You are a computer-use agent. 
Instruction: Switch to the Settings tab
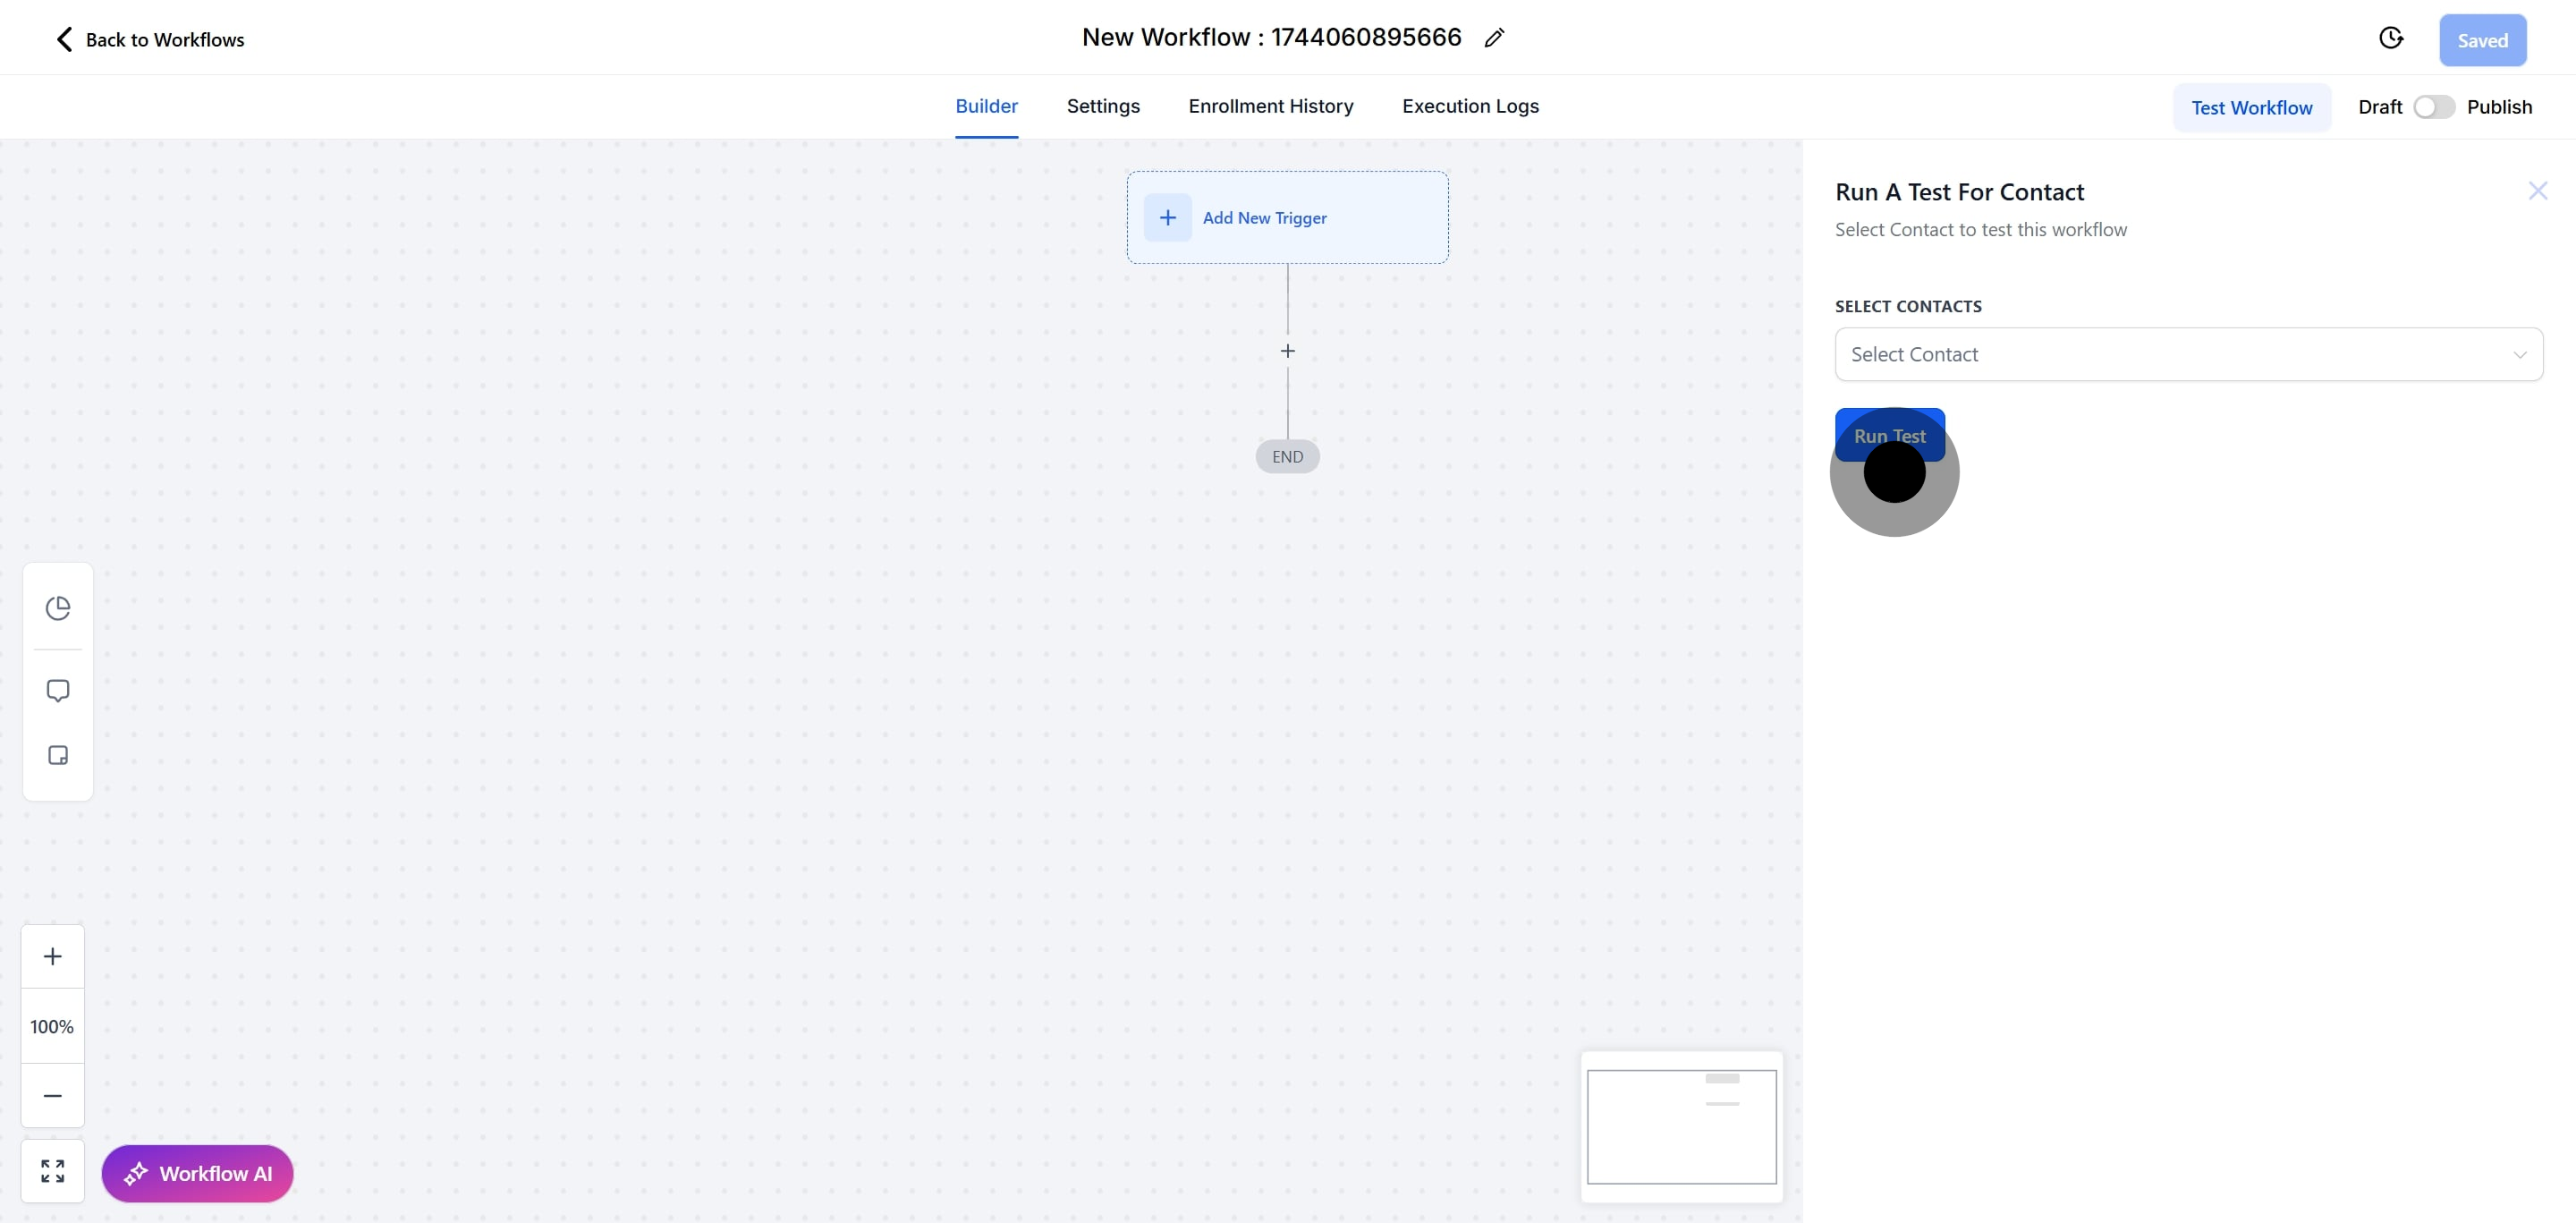pos(1102,106)
